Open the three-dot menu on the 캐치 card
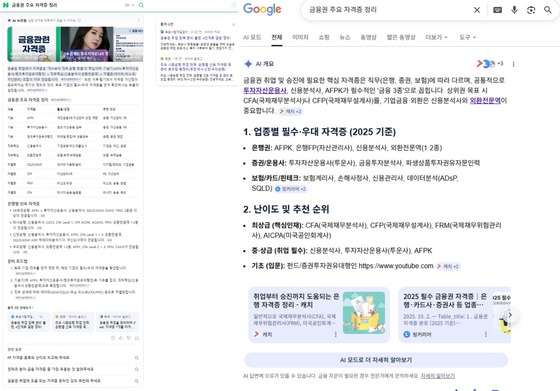Image resolution: width=560 pixels, height=391 pixels. (x=335, y=334)
